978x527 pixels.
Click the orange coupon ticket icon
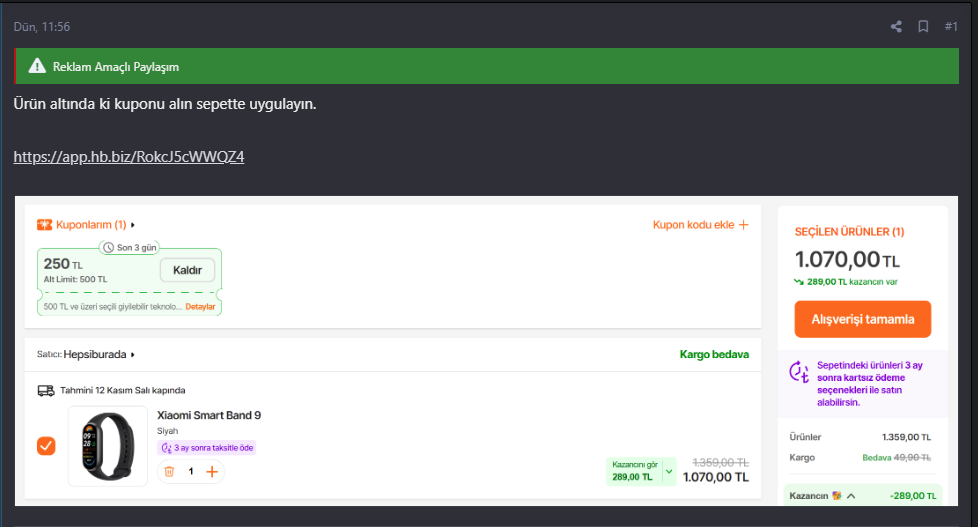44,225
